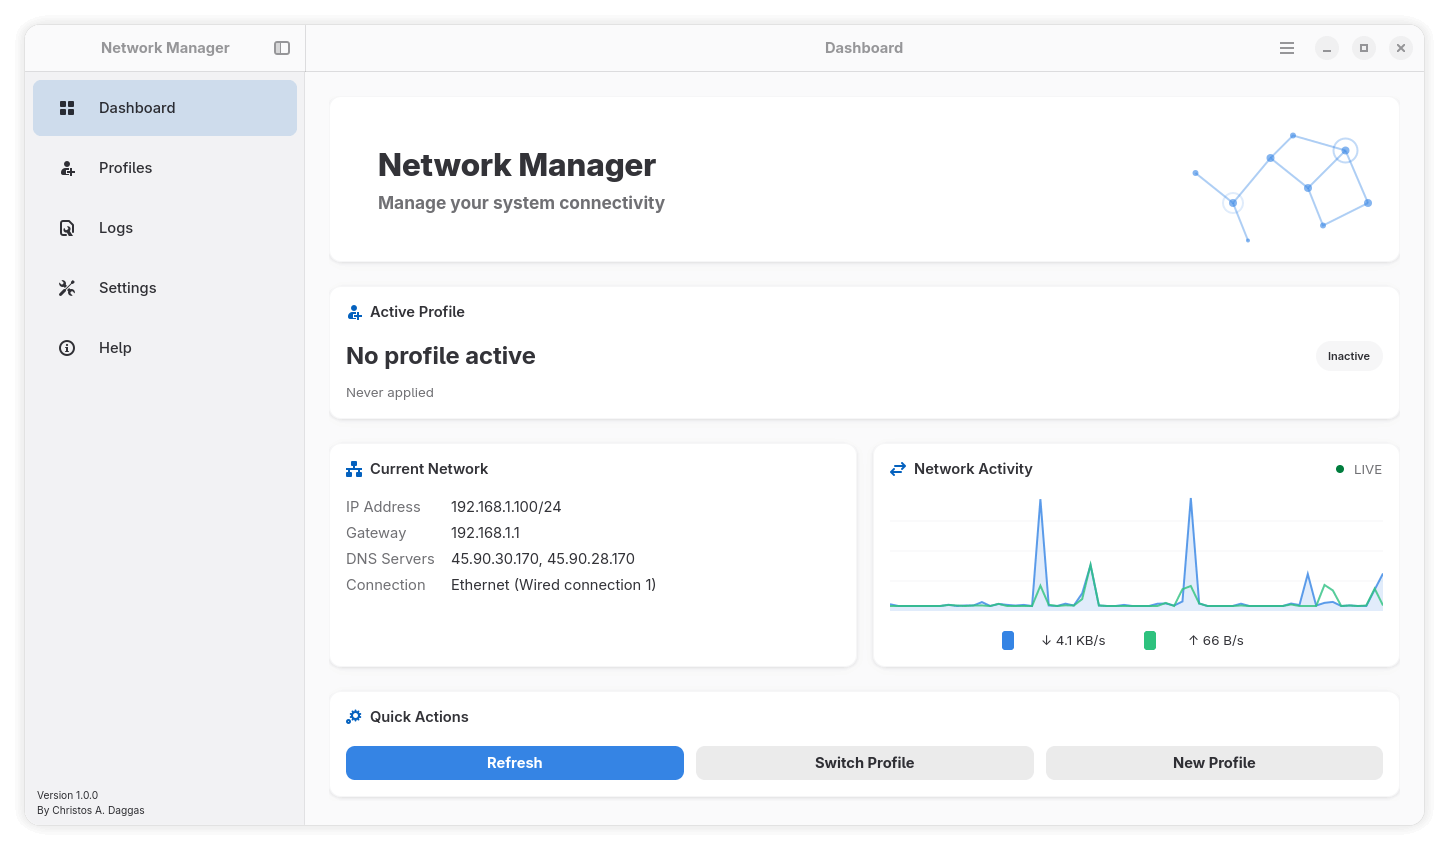The height and width of the screenshot is (850, 1449).
Task: Toggle the sidebar panel visibility
Action: pos(282,48)
